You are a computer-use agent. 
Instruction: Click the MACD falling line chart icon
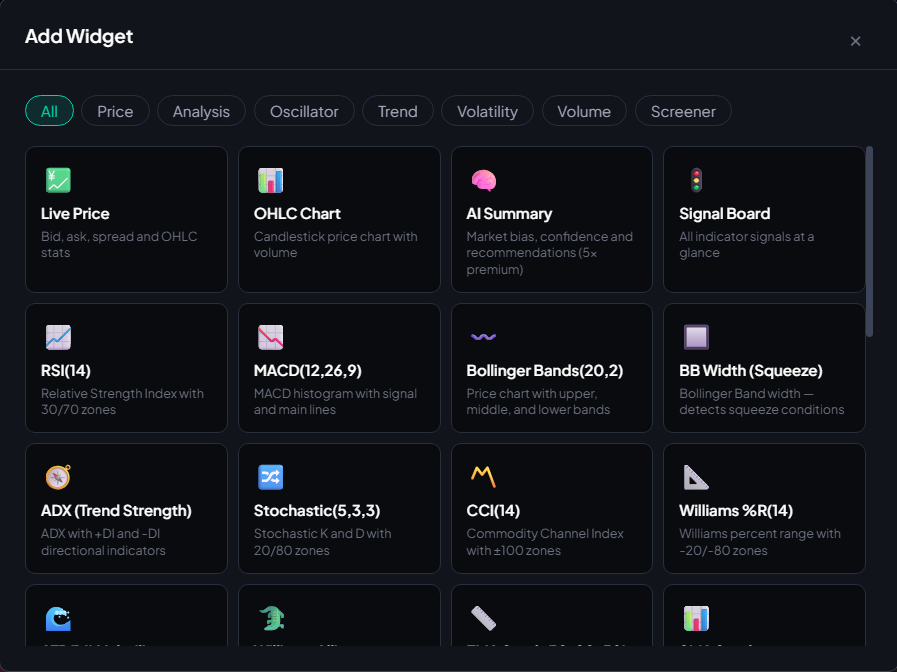(x=271, y=337)
